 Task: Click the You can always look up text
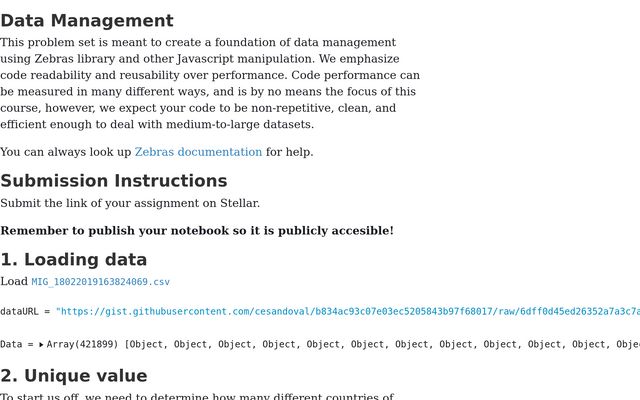66,152
